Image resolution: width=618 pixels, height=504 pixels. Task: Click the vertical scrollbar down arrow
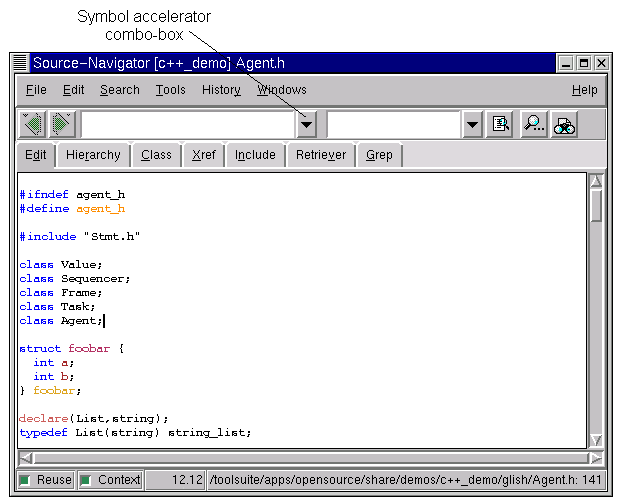coord(596,440)
